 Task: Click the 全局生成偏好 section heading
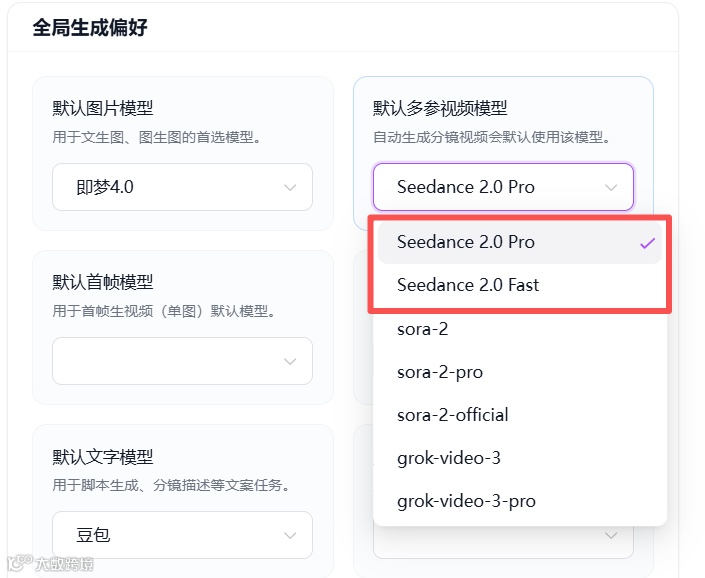(x=90, y=27)
